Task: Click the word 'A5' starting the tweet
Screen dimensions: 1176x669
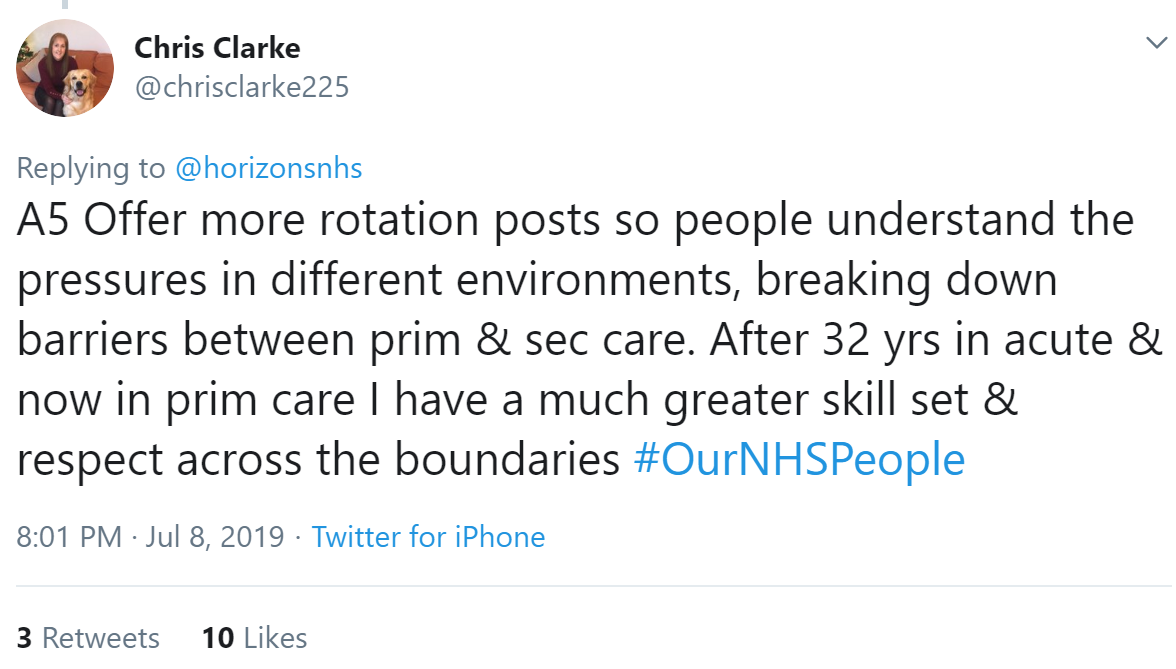Action: (x=43, y=220)
